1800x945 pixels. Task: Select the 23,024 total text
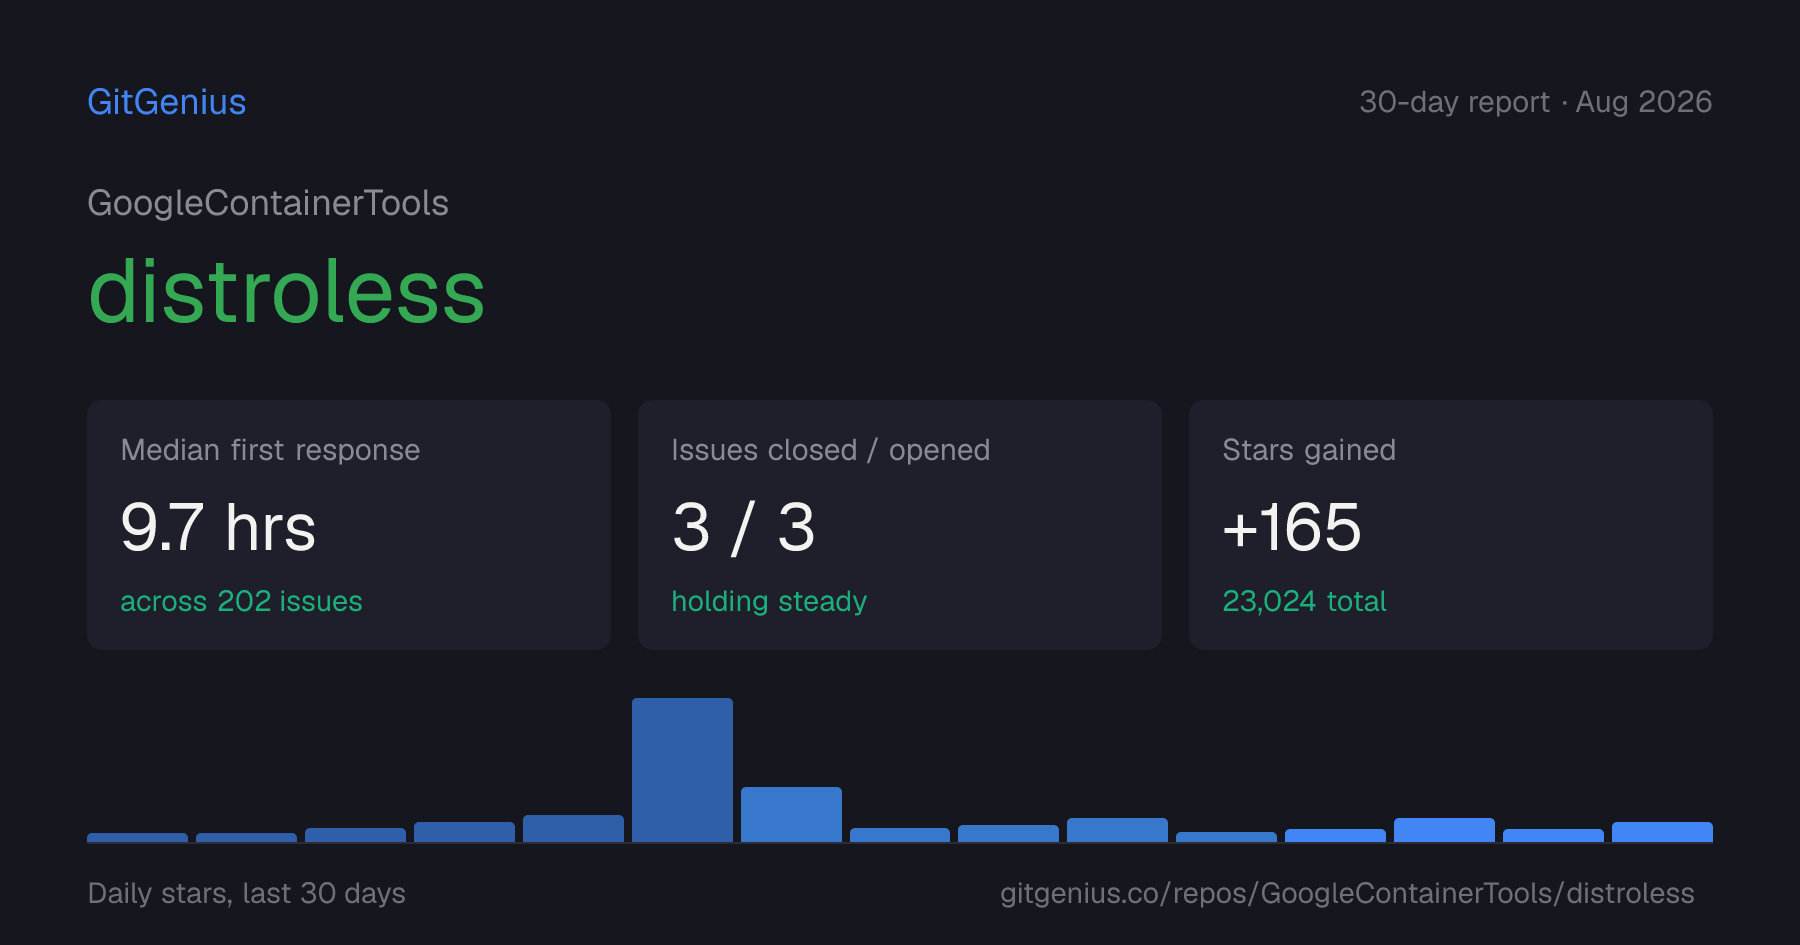pyautogui.click(x=1304, y=601)
